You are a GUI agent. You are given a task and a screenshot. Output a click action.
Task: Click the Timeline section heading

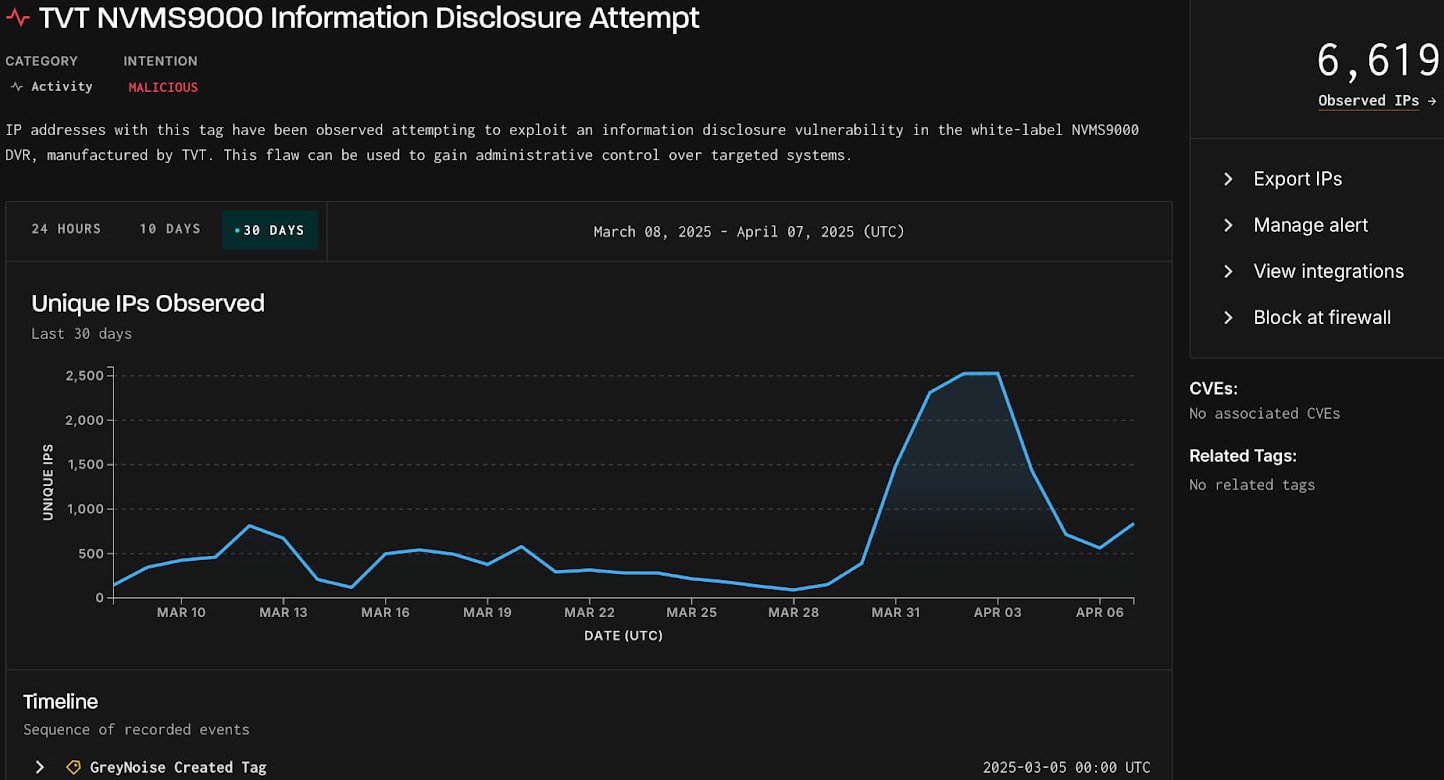pyautogui.click(x=60, y=701)
